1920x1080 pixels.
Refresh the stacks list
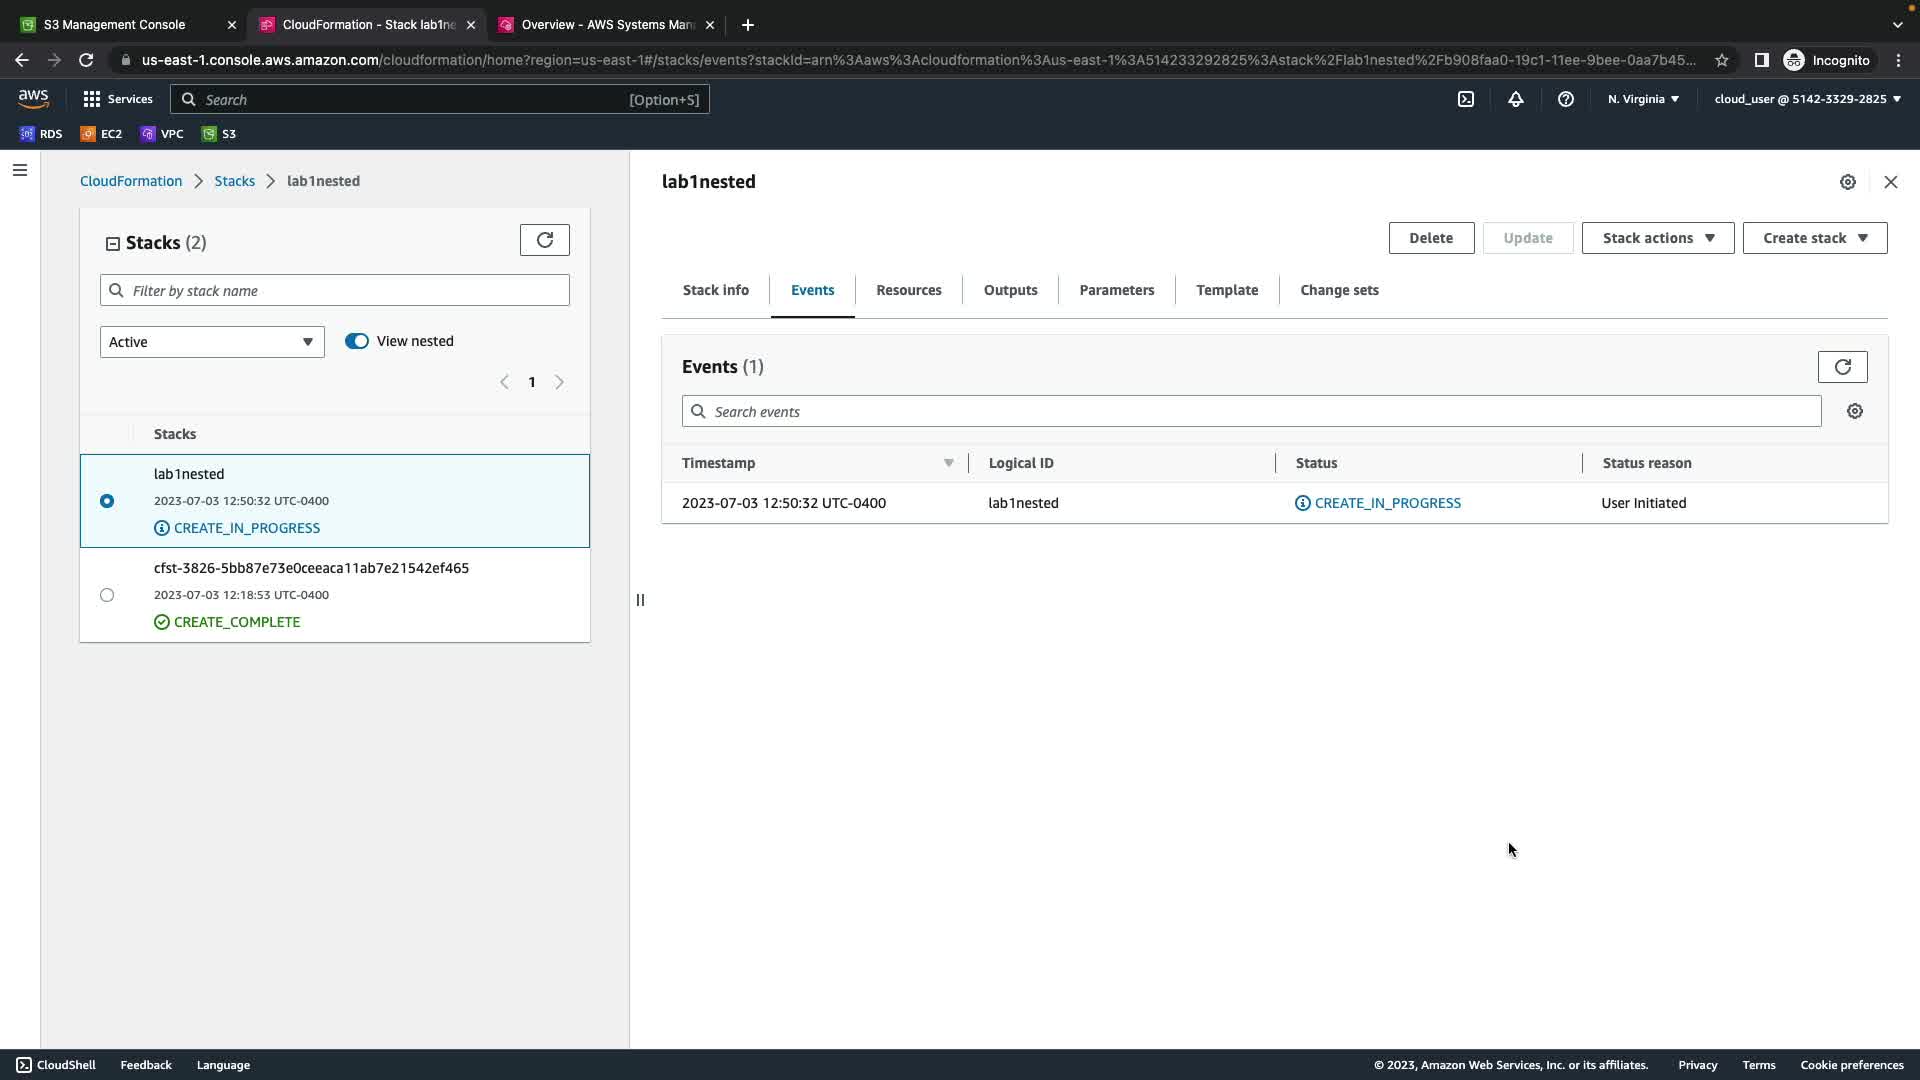(x=544, y=240)
